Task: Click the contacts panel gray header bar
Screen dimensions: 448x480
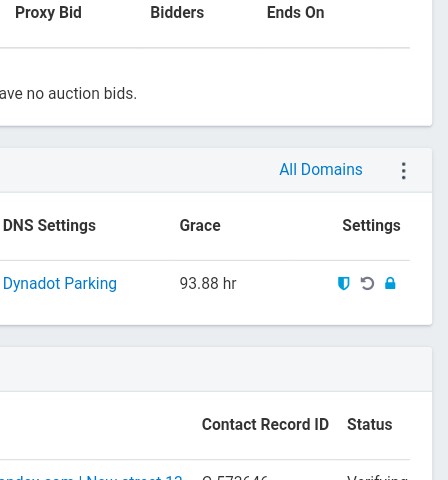Action: coord(216,369)
